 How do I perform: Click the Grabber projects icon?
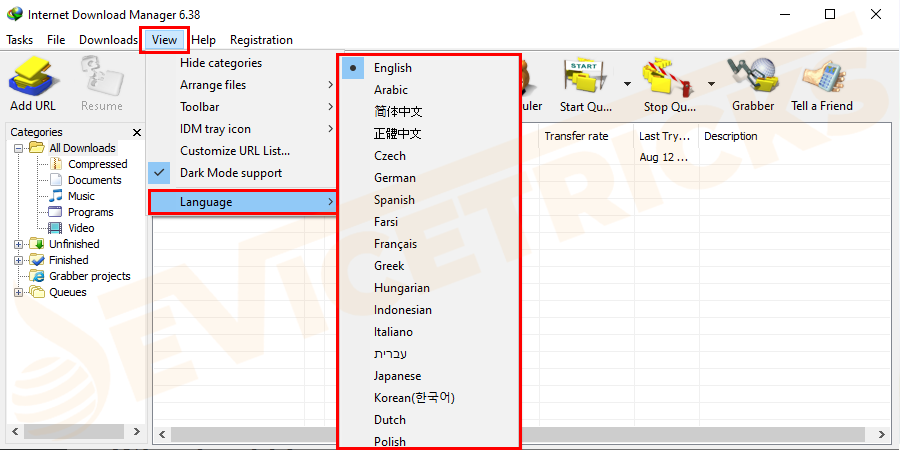(x=37, y=276)
